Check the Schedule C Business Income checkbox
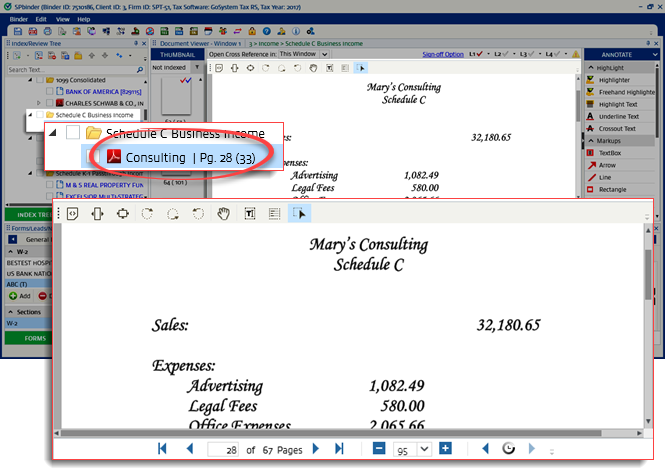Image resolution: width=665 pixels, height=475 pixels. tap(73, 133)
